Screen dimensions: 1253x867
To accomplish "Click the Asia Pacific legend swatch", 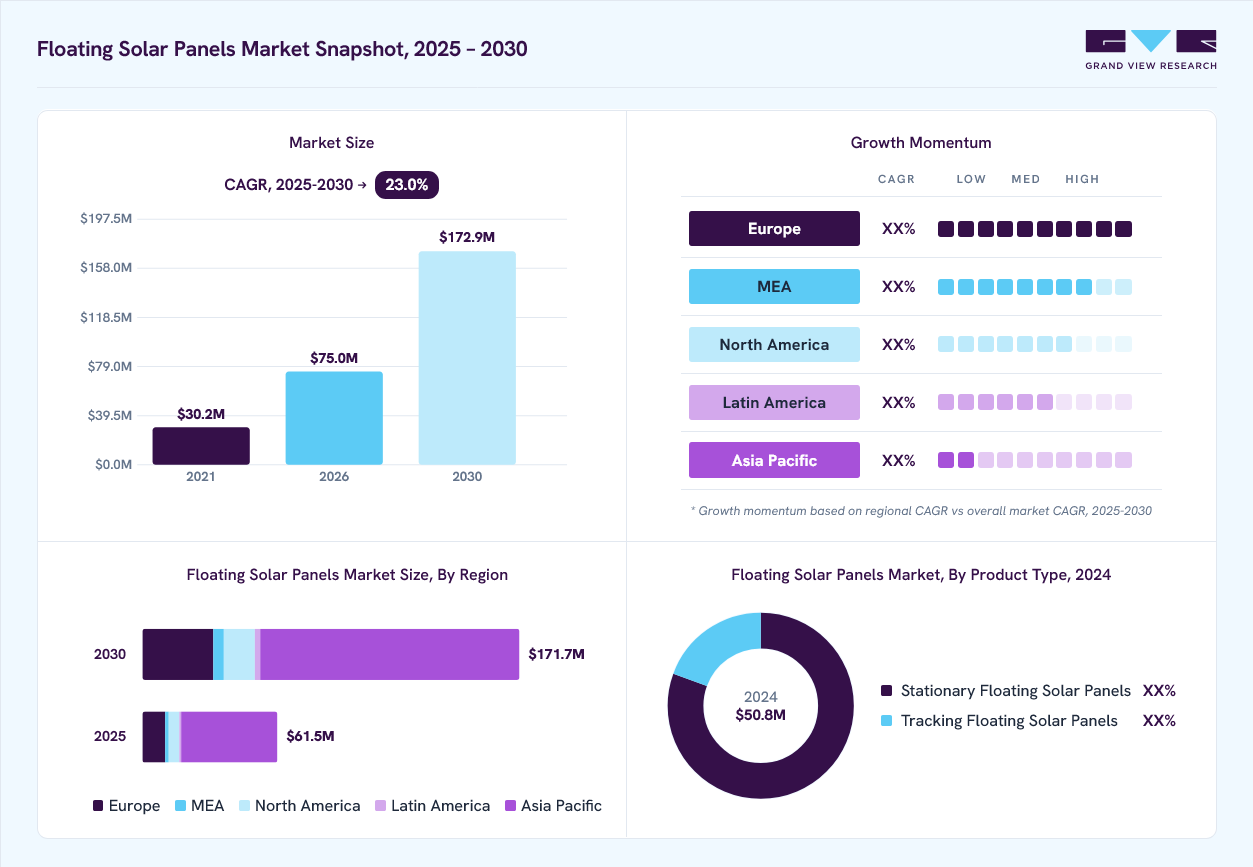I will coord(510,805).
